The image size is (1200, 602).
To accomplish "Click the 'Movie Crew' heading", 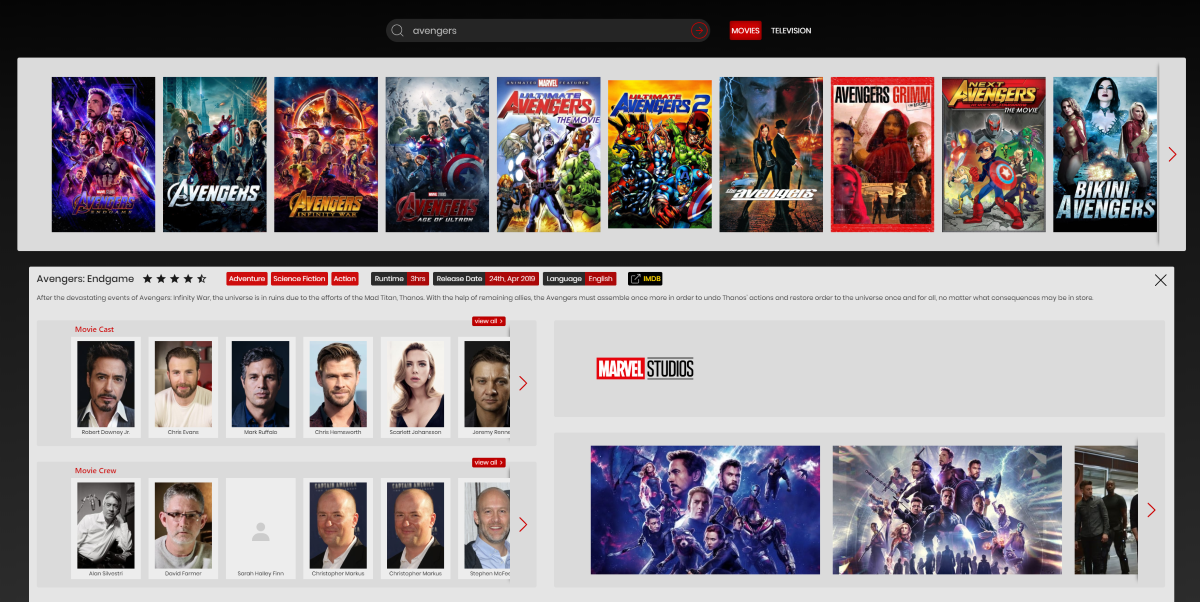I will (x=96, y=470).
